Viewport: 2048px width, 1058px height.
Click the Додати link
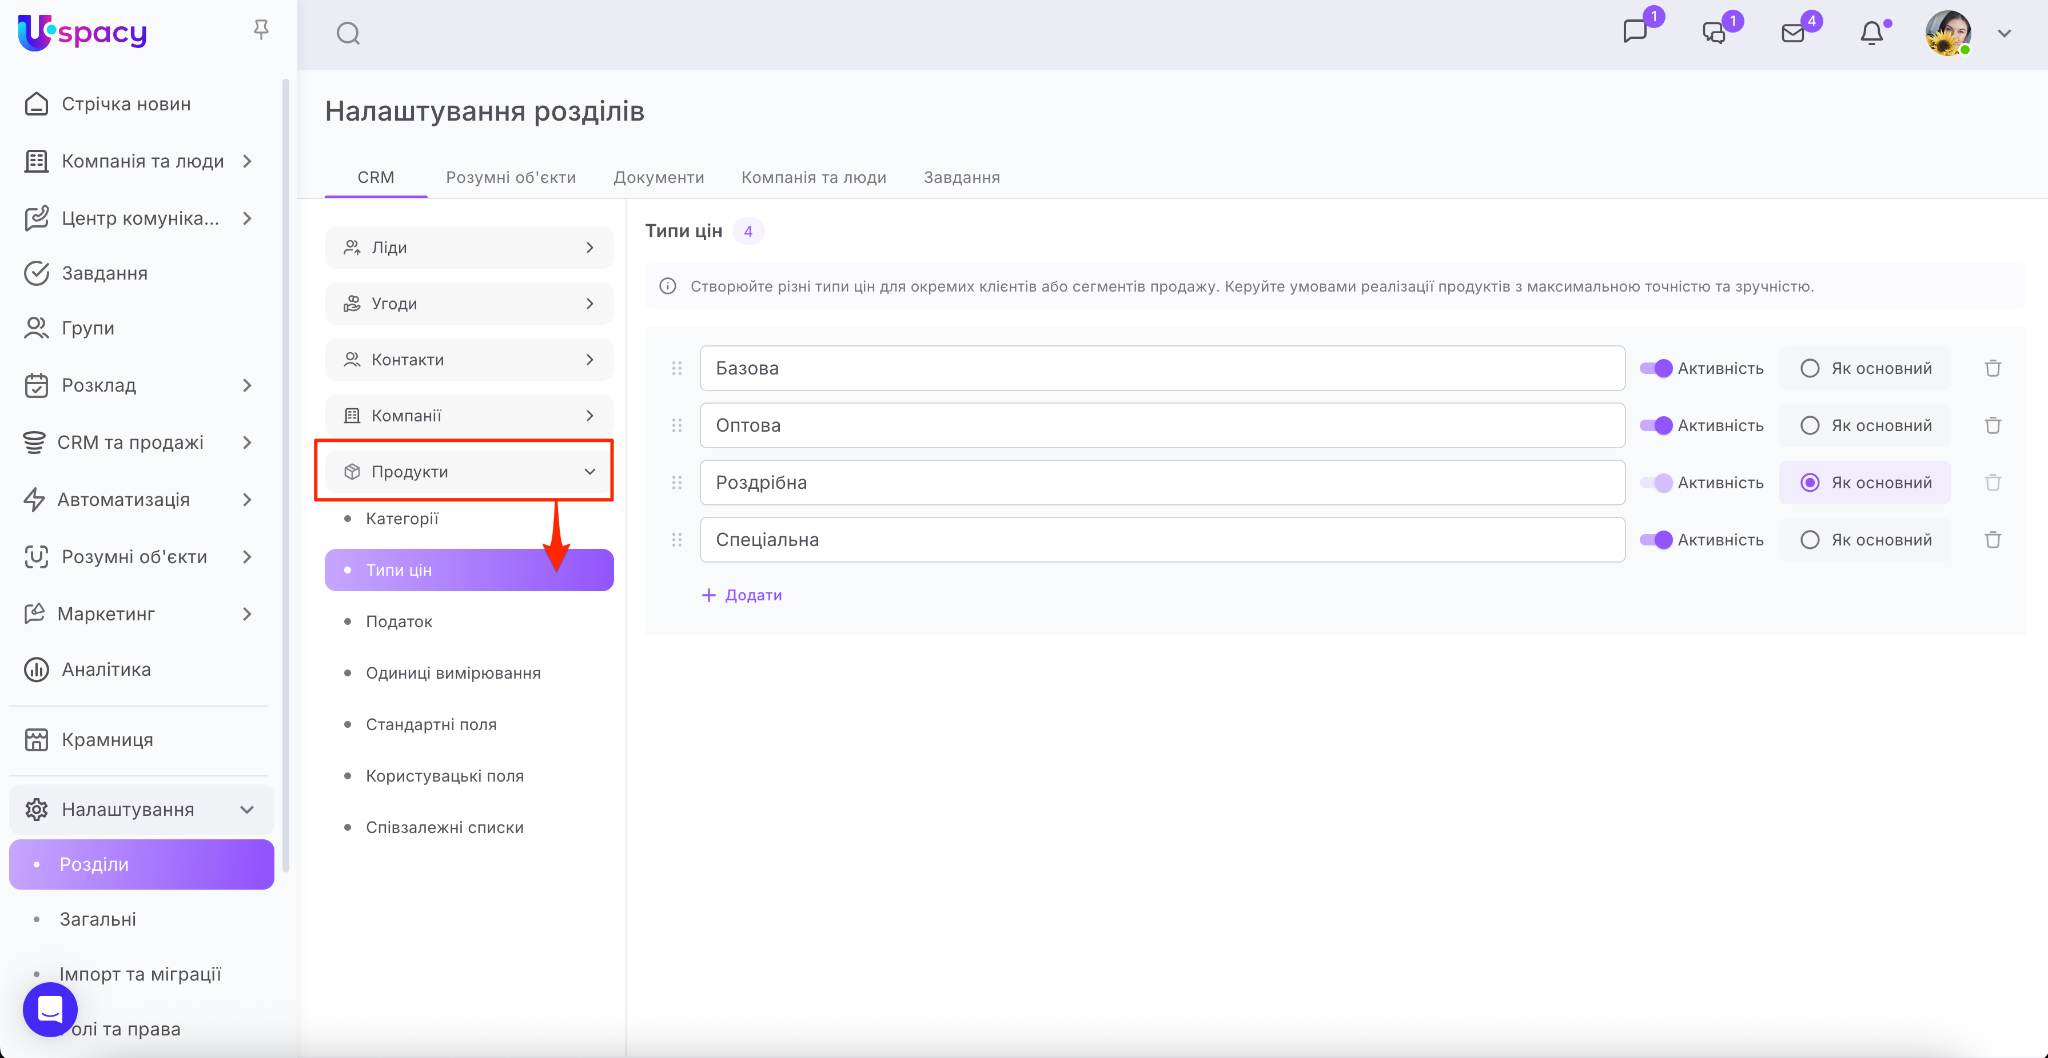click(x=742, y=595)
